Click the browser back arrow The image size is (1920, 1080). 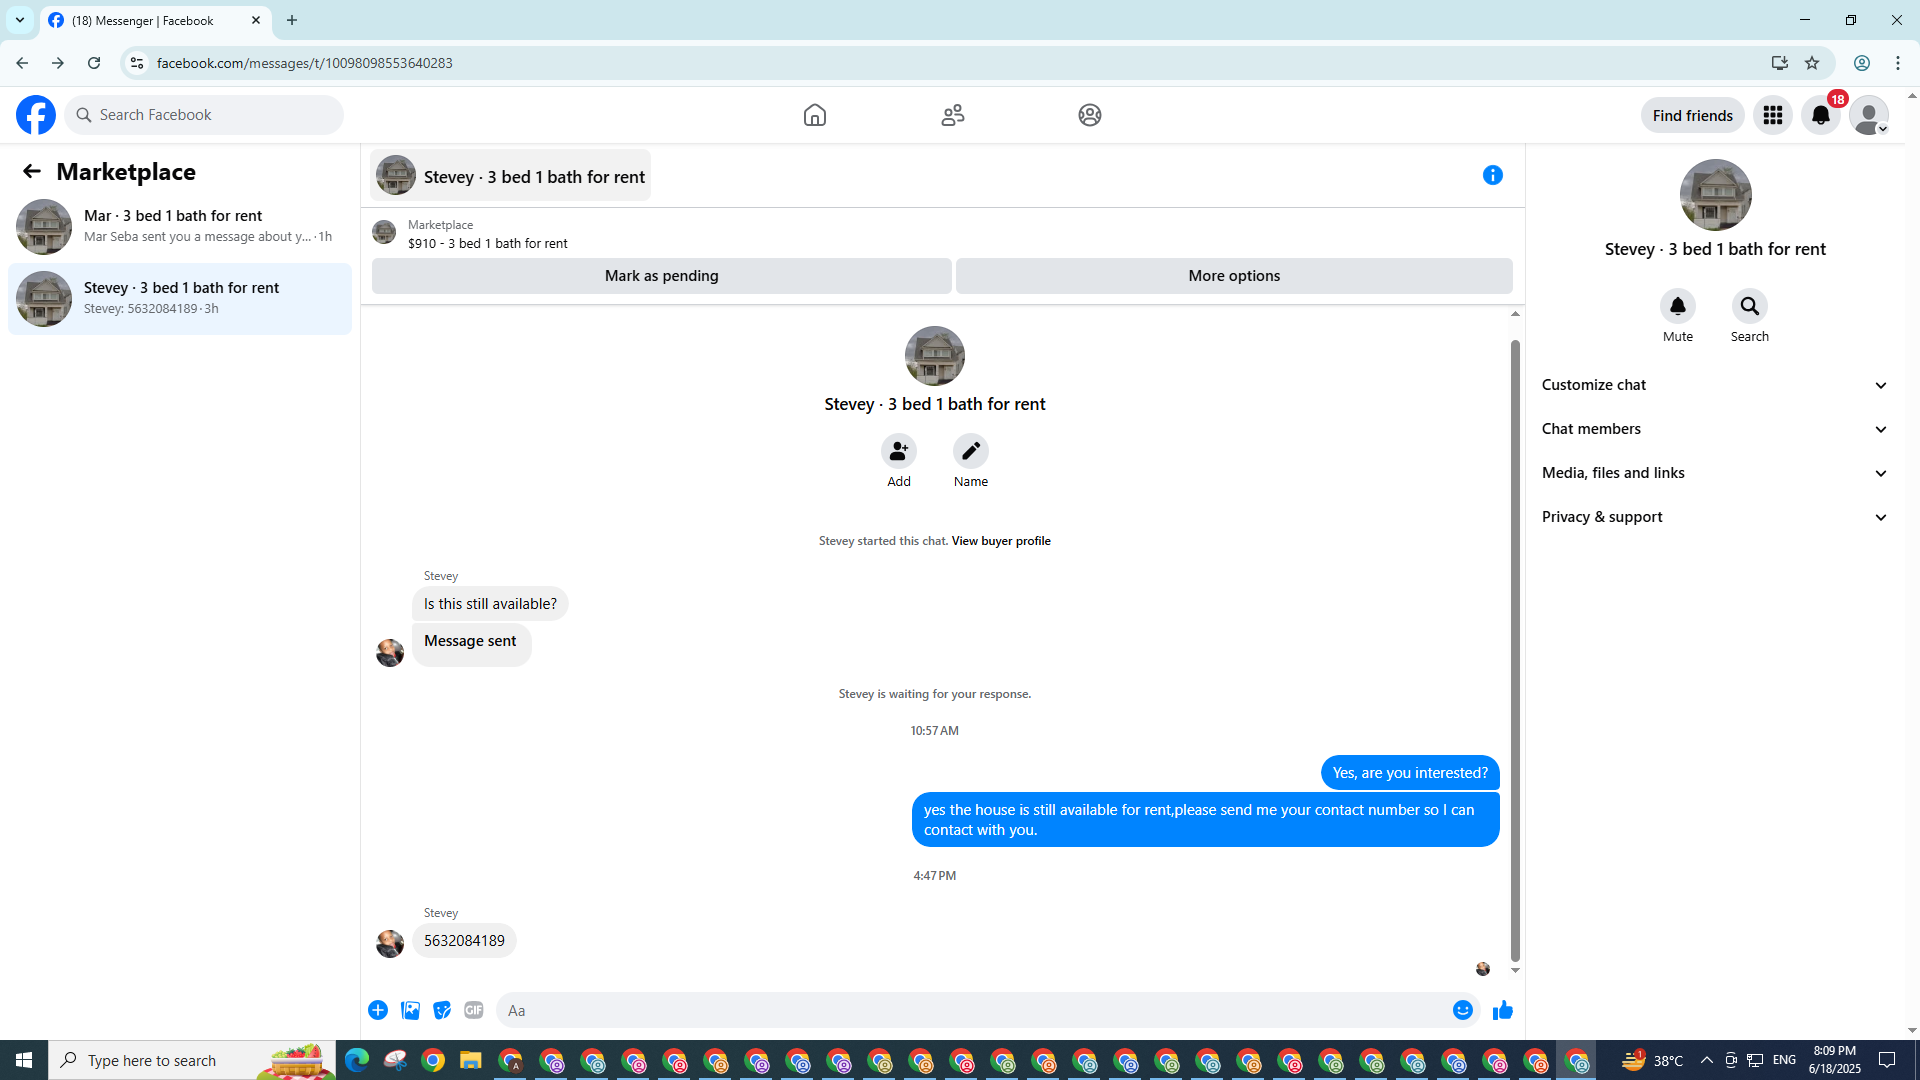coord(22,63)
